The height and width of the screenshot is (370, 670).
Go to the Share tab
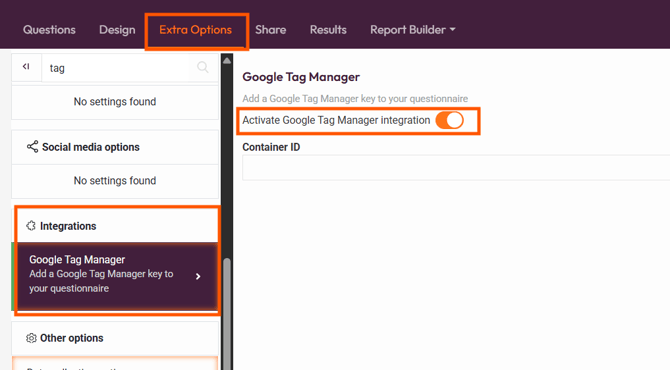(270, 29)
